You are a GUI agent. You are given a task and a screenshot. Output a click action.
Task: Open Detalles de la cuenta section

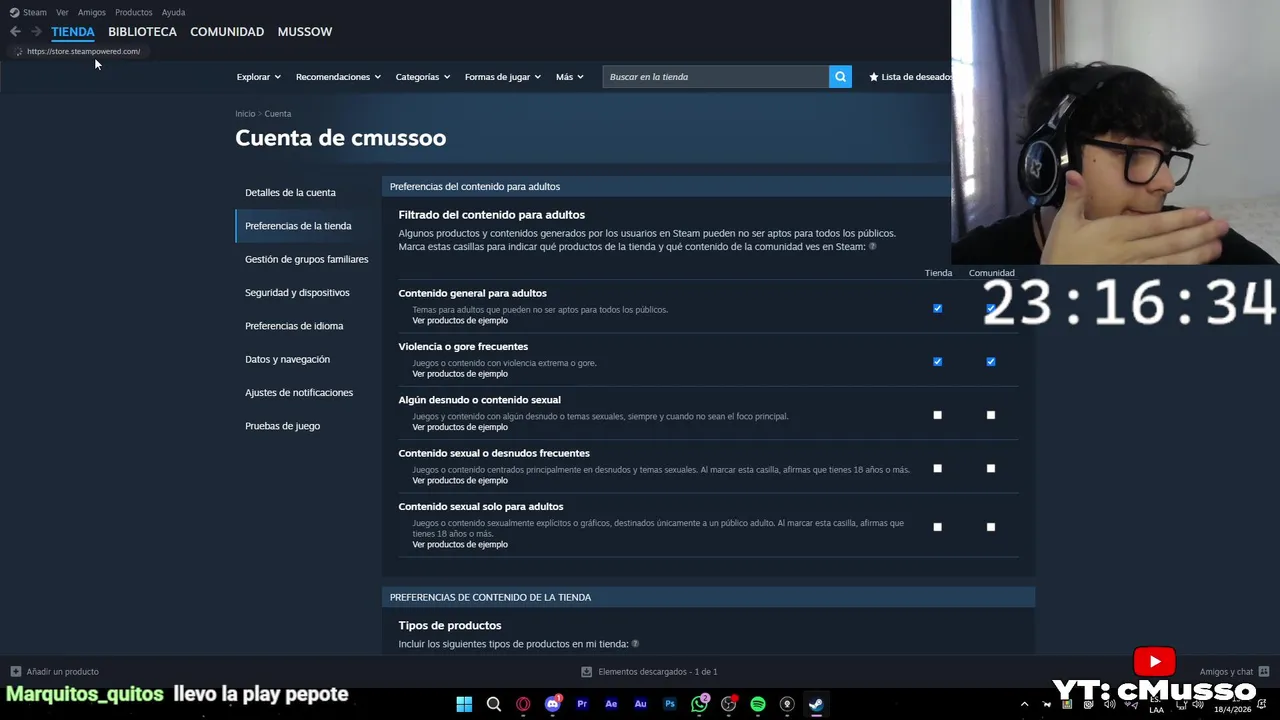pyautogui.click(x=290, y=192)
